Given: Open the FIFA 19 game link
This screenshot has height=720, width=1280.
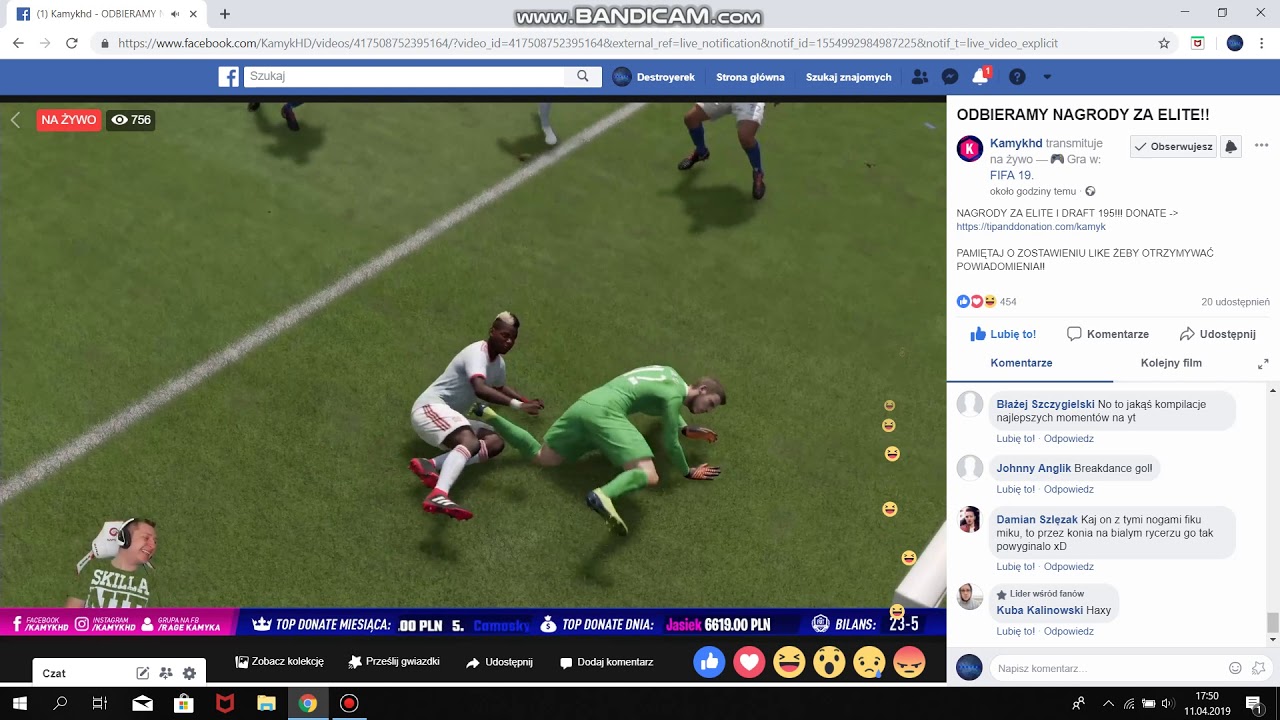Looking at the screenshot, I should [1011, 175].
